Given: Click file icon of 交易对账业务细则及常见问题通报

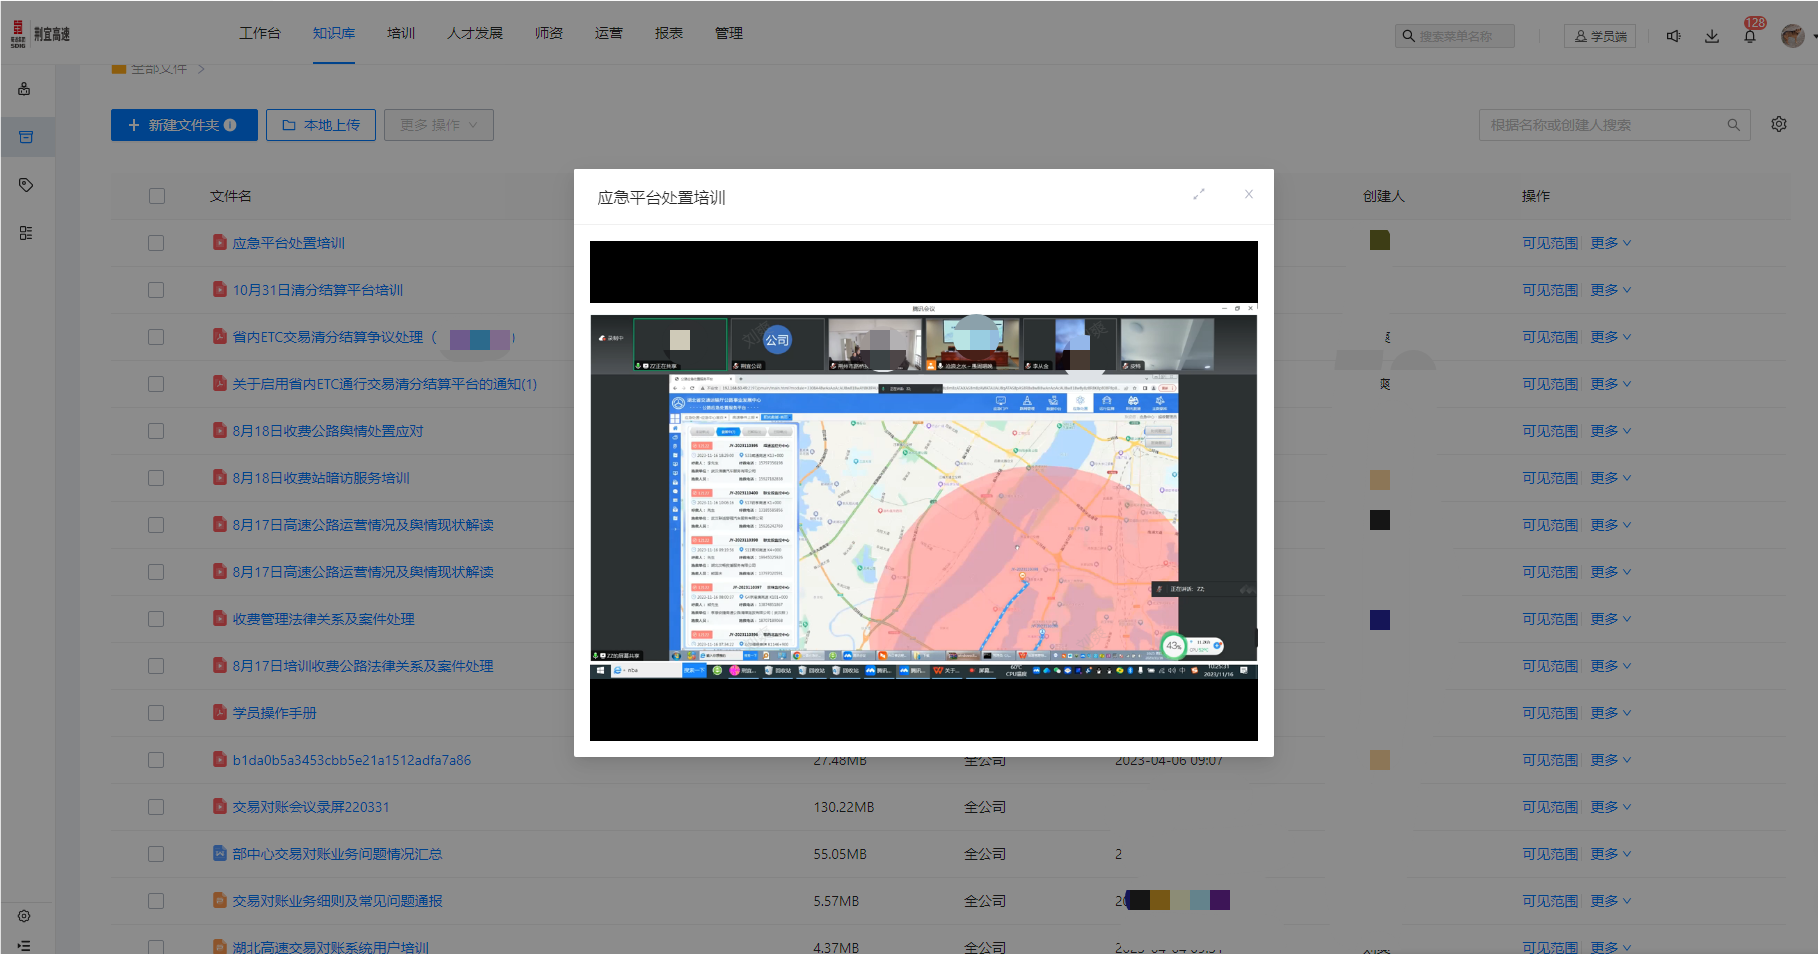Looking at the screenshot, I should 220,900.
